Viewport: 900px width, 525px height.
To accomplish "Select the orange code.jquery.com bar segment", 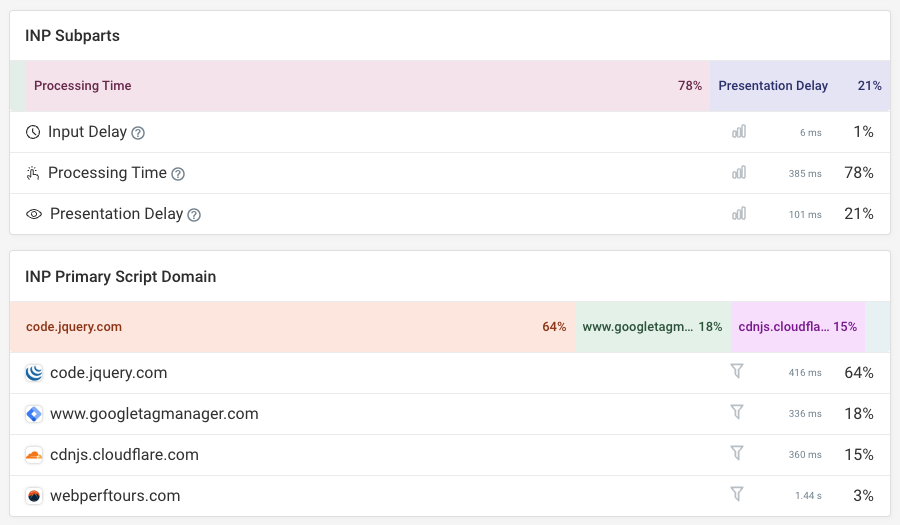I will tap(292, 327).
